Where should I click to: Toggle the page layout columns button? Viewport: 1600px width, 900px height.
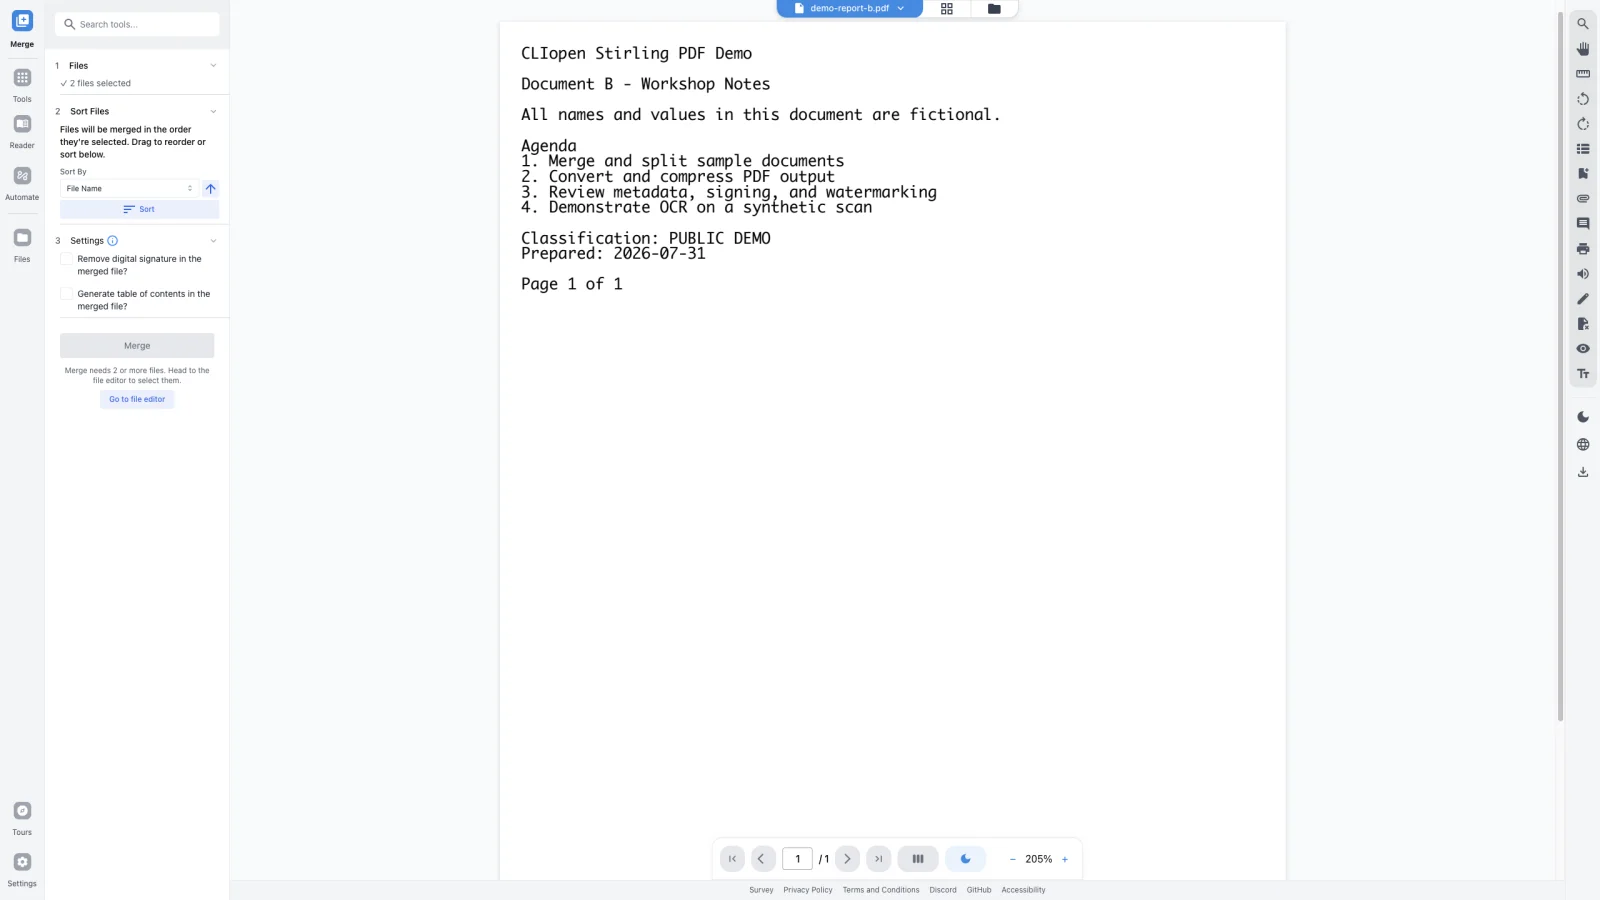918,859
